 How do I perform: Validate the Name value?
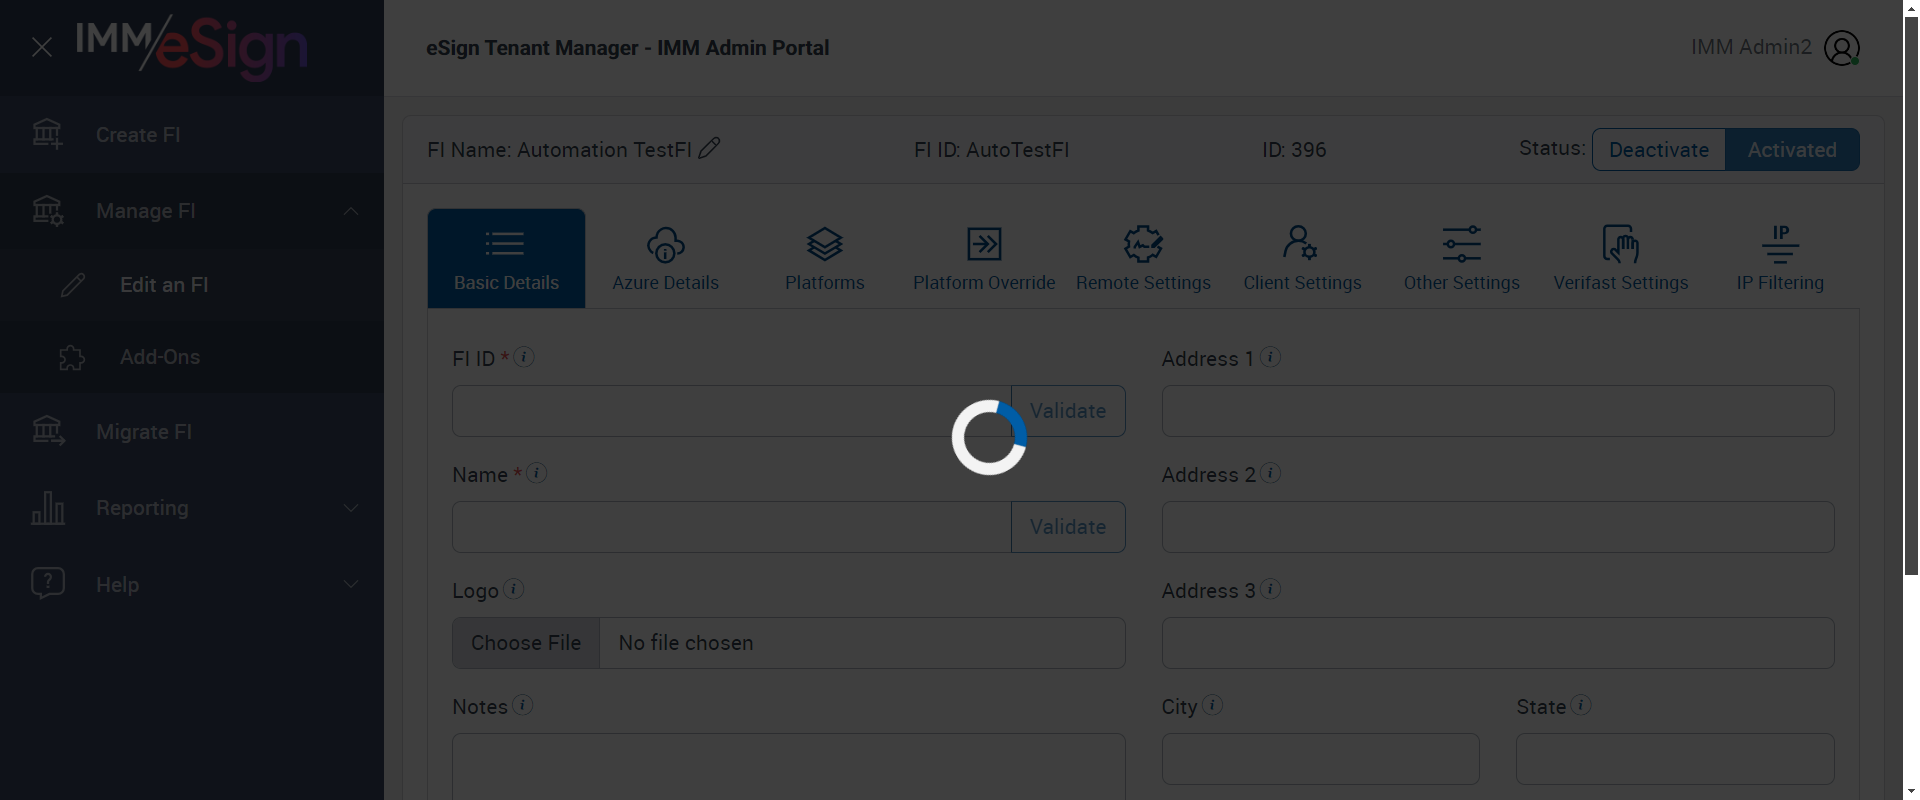(x=1068, y=527)
